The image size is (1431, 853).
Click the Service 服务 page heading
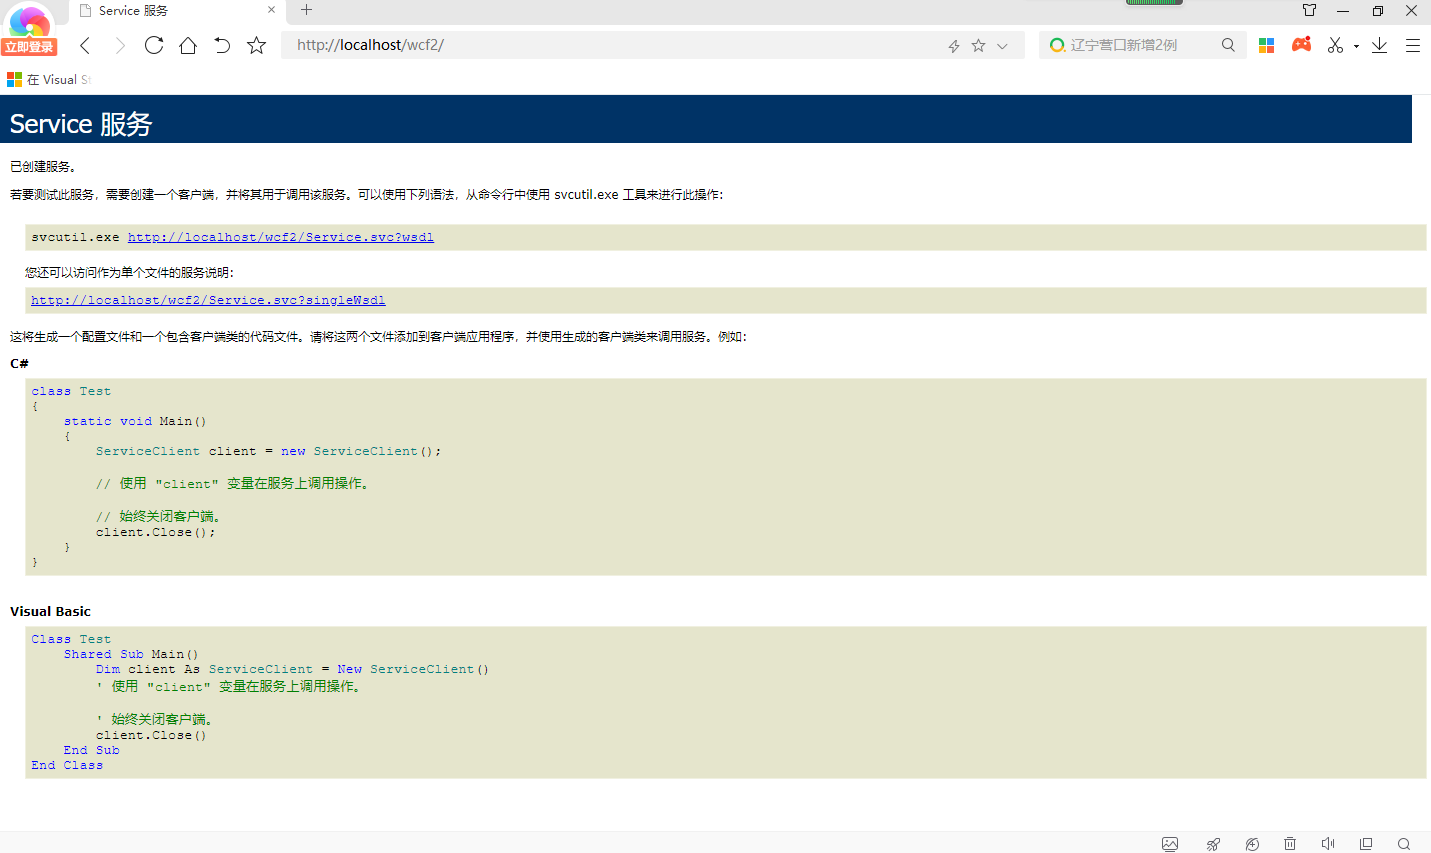pyautogui.click(x=81, y=124)
